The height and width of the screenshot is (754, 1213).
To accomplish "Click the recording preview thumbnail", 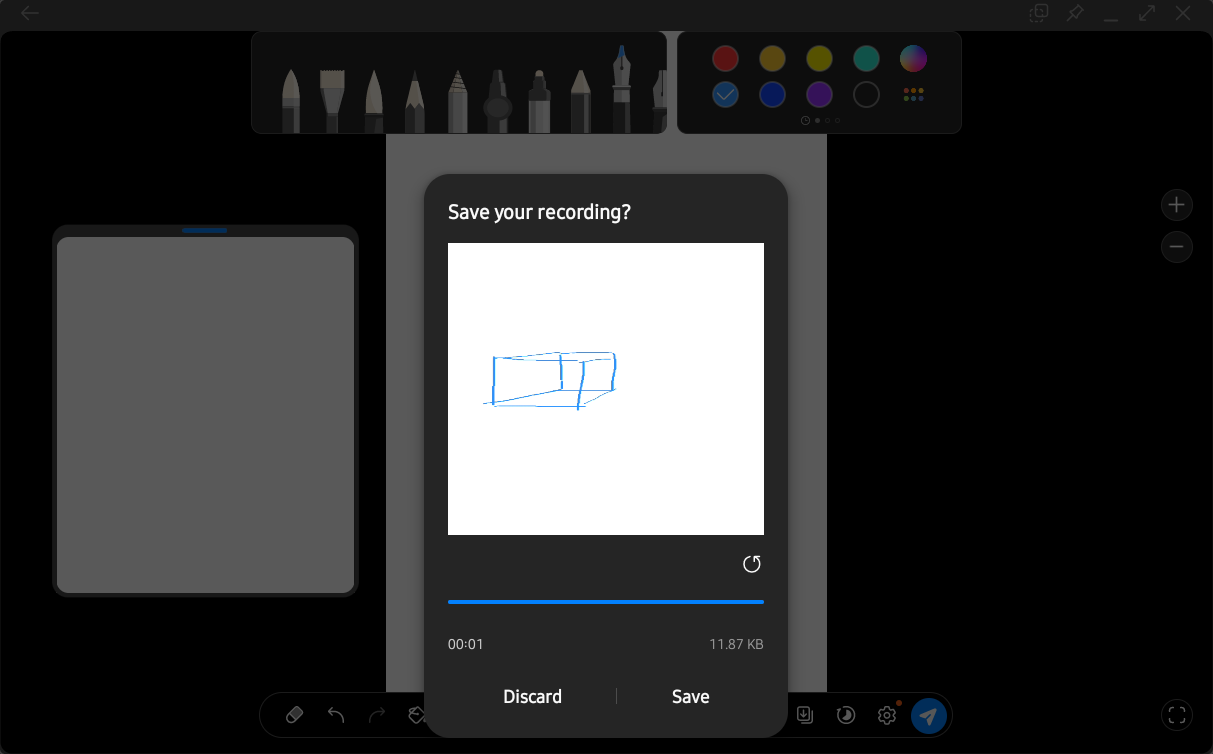I will 605,389.
